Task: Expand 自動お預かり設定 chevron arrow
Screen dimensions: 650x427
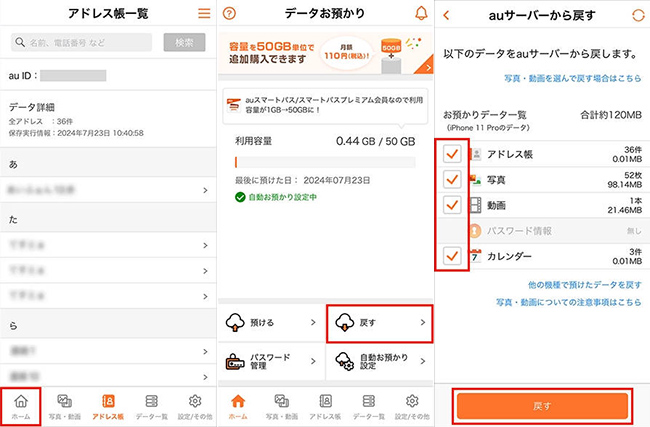Action: click(422, 361)
